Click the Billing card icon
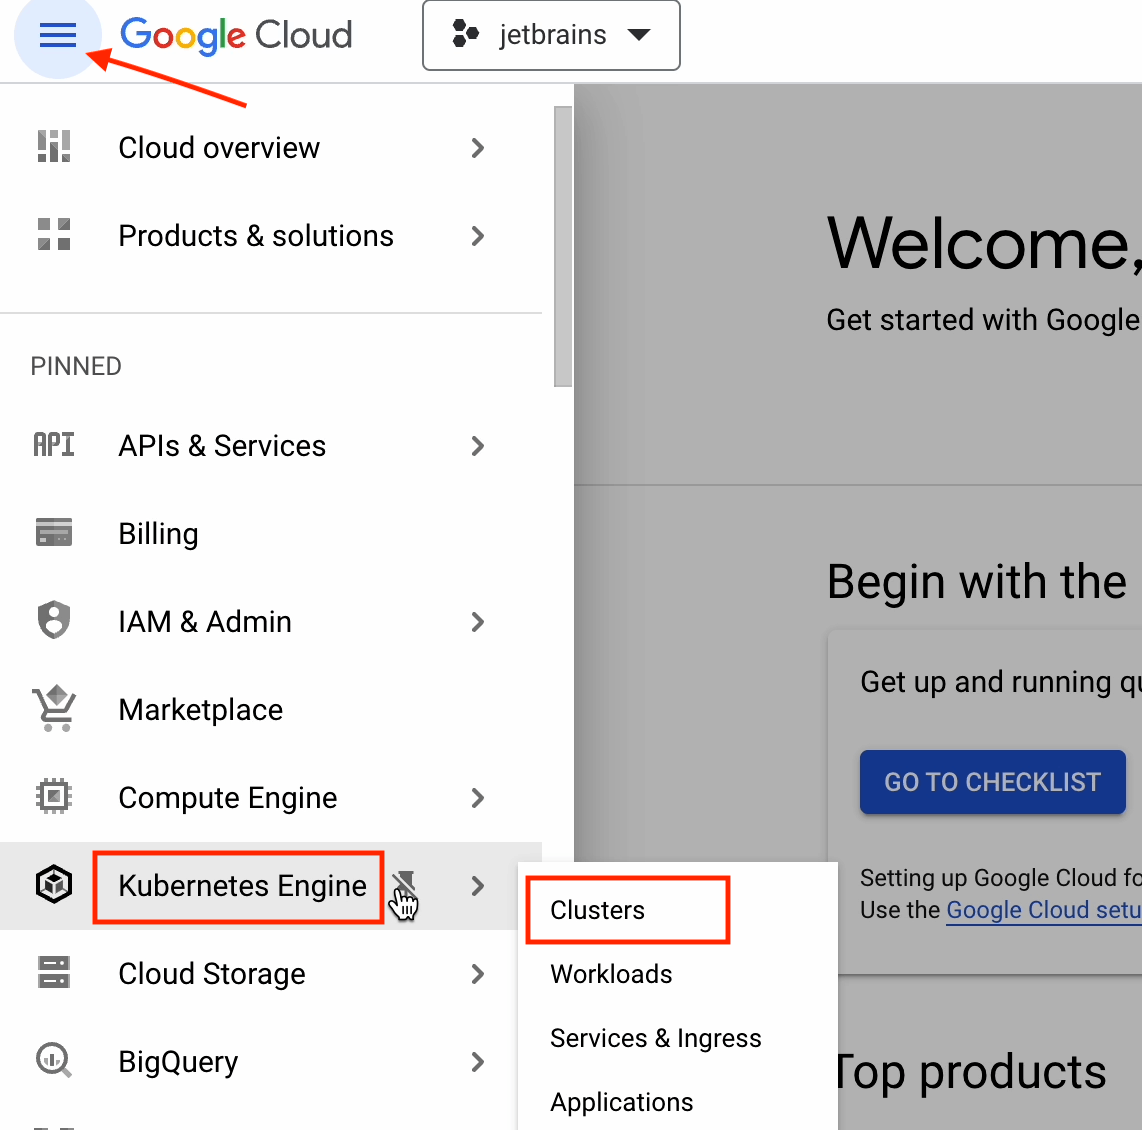 54,533
